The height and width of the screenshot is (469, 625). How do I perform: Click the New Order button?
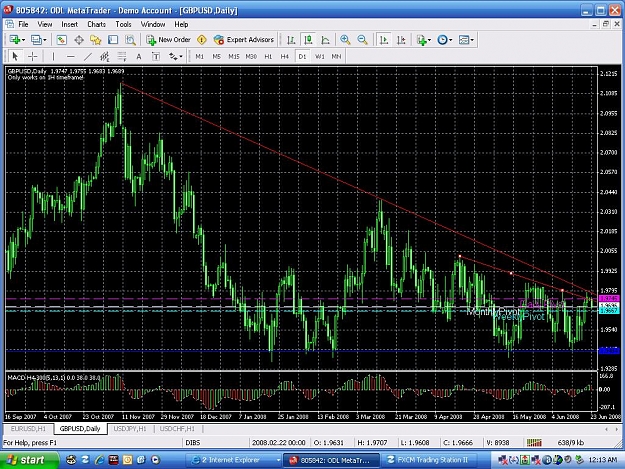[x=168, y=40]
